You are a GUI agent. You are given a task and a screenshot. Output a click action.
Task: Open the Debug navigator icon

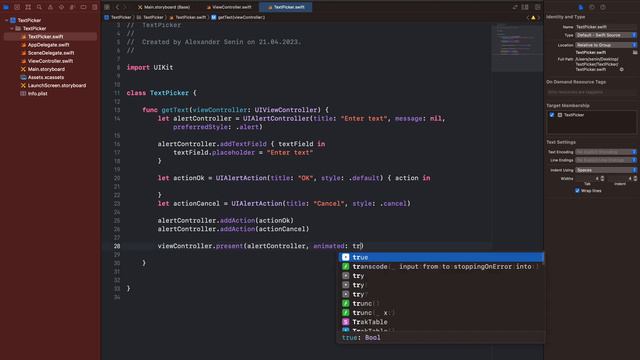[72, 7]
